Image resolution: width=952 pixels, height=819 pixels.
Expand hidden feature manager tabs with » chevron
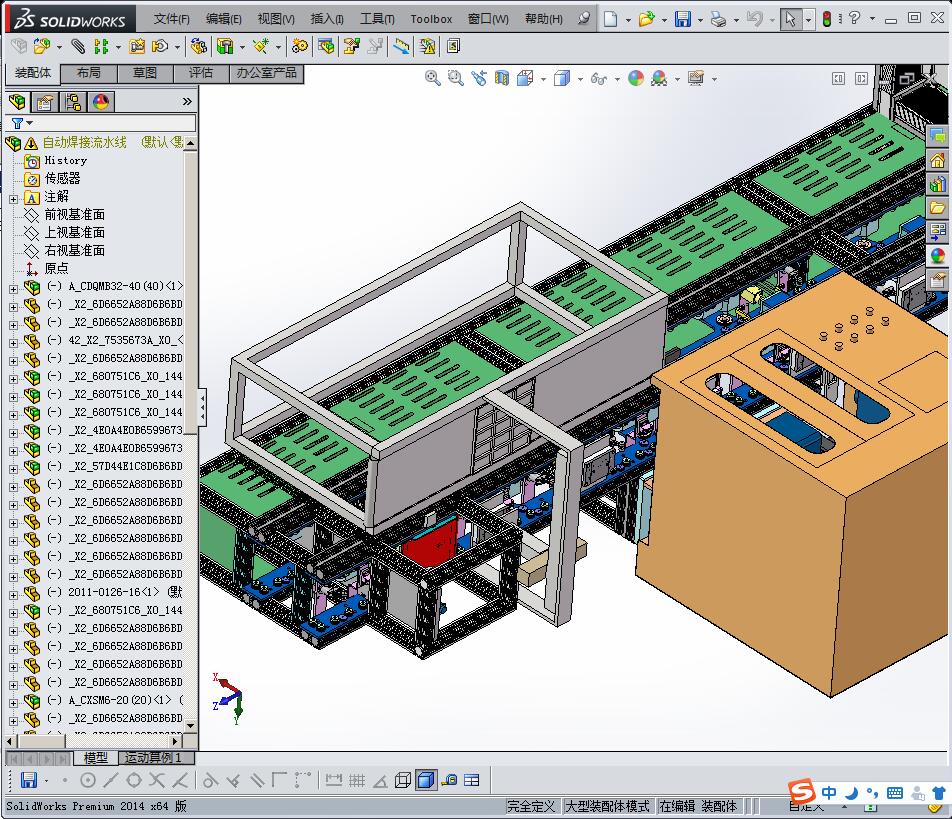(x=187, y=101)
